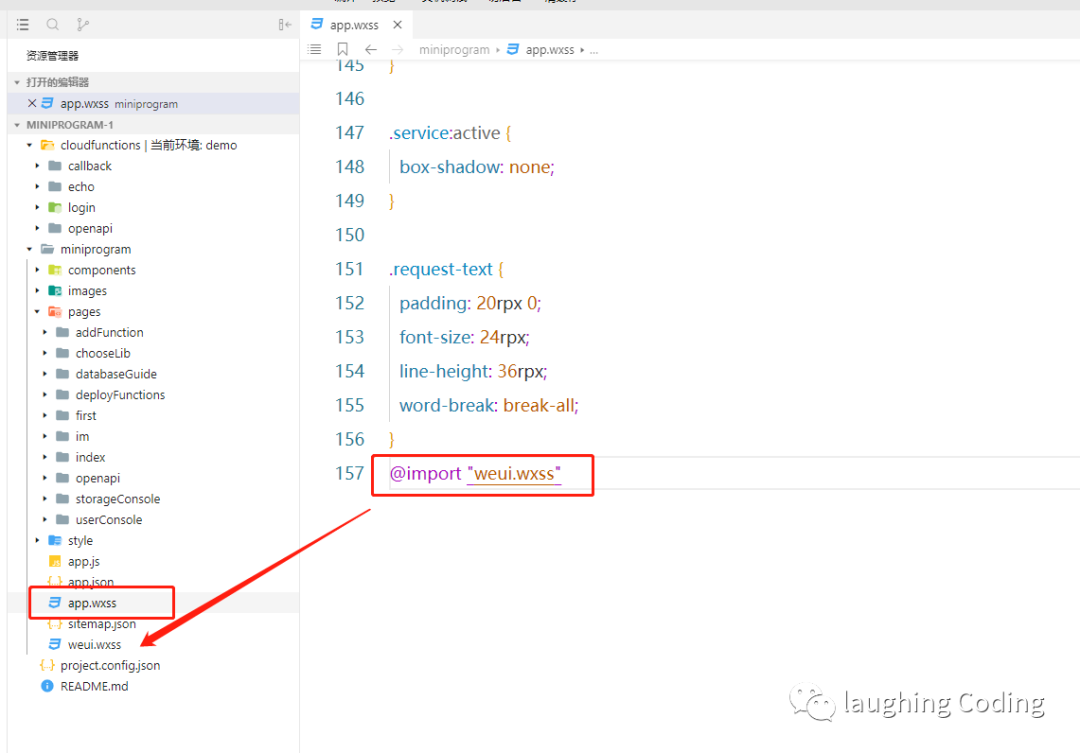The height and width of the screenshot is (753, 1080).
Task: Expand the style folder
Action: (x=37, y=540)
